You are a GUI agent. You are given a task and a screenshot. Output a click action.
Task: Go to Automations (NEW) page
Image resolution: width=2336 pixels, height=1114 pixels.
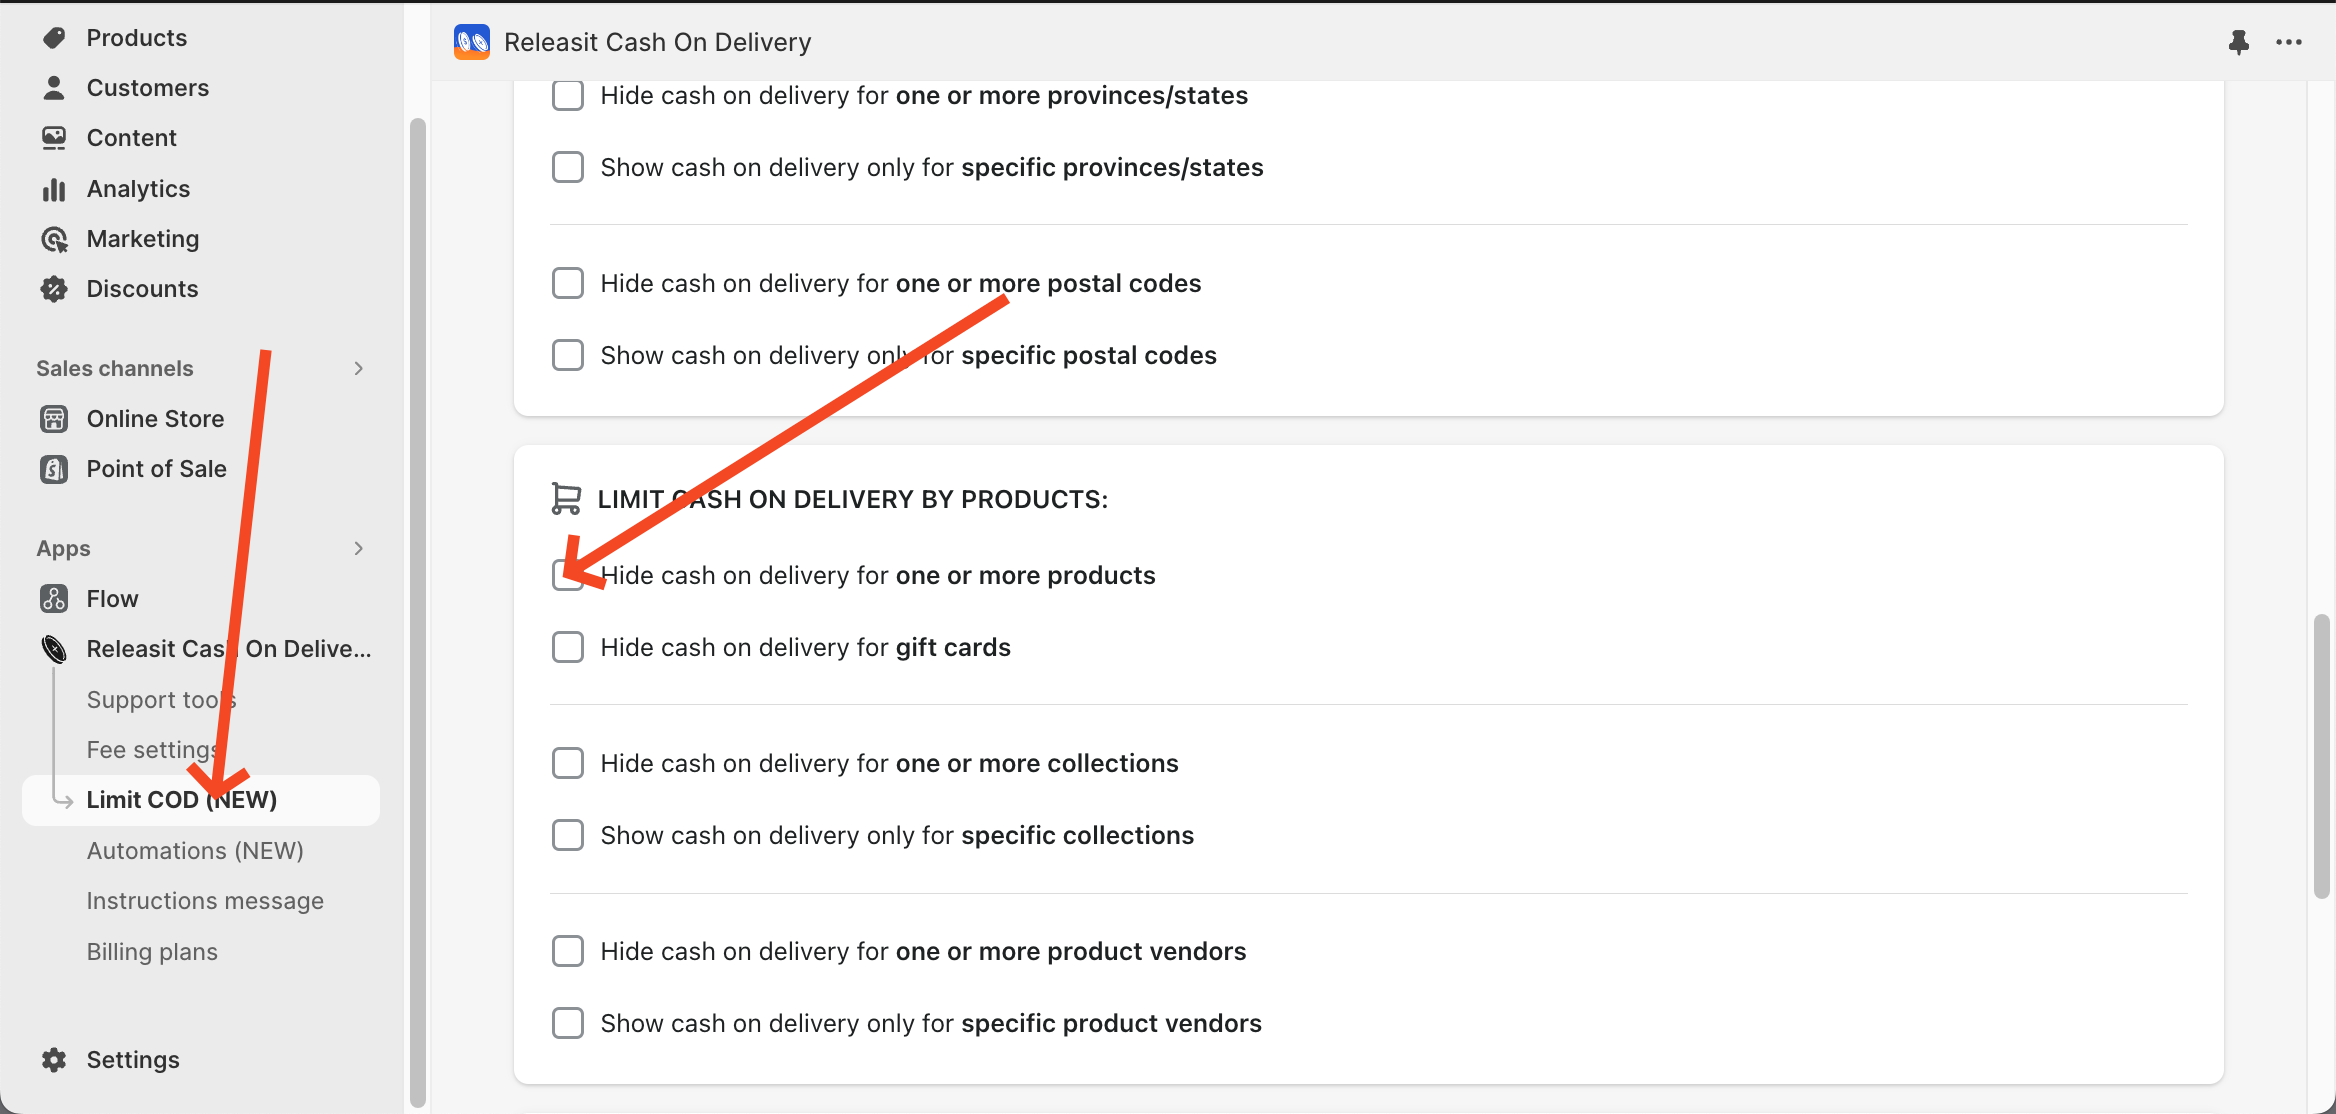[195, 851]
